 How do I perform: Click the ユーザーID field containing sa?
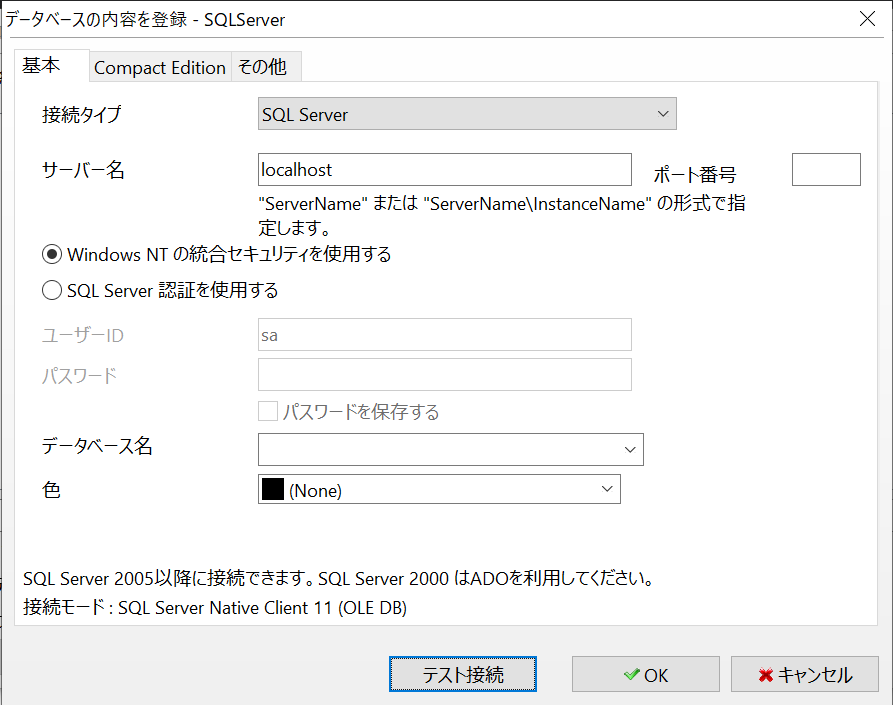445,335
